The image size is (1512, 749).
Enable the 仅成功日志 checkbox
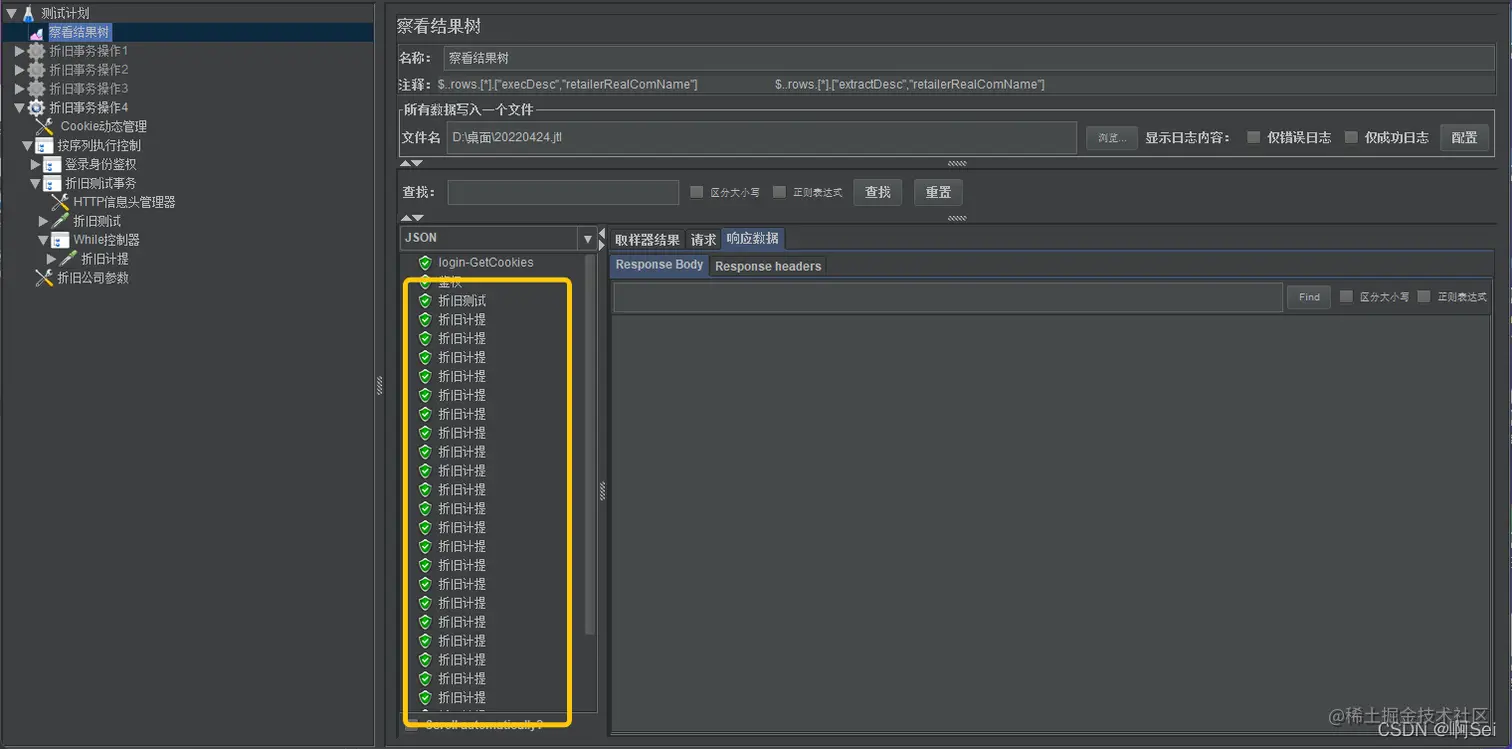[1351, 137]
